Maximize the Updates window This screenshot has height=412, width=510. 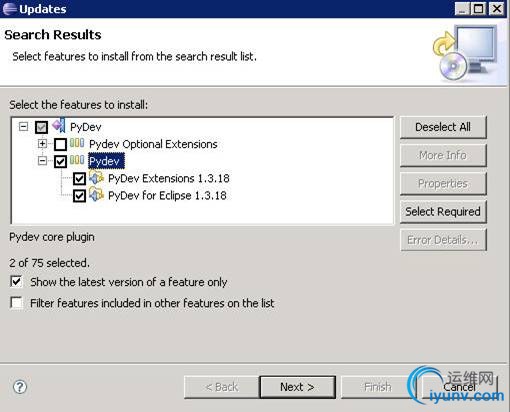point(479,9)
